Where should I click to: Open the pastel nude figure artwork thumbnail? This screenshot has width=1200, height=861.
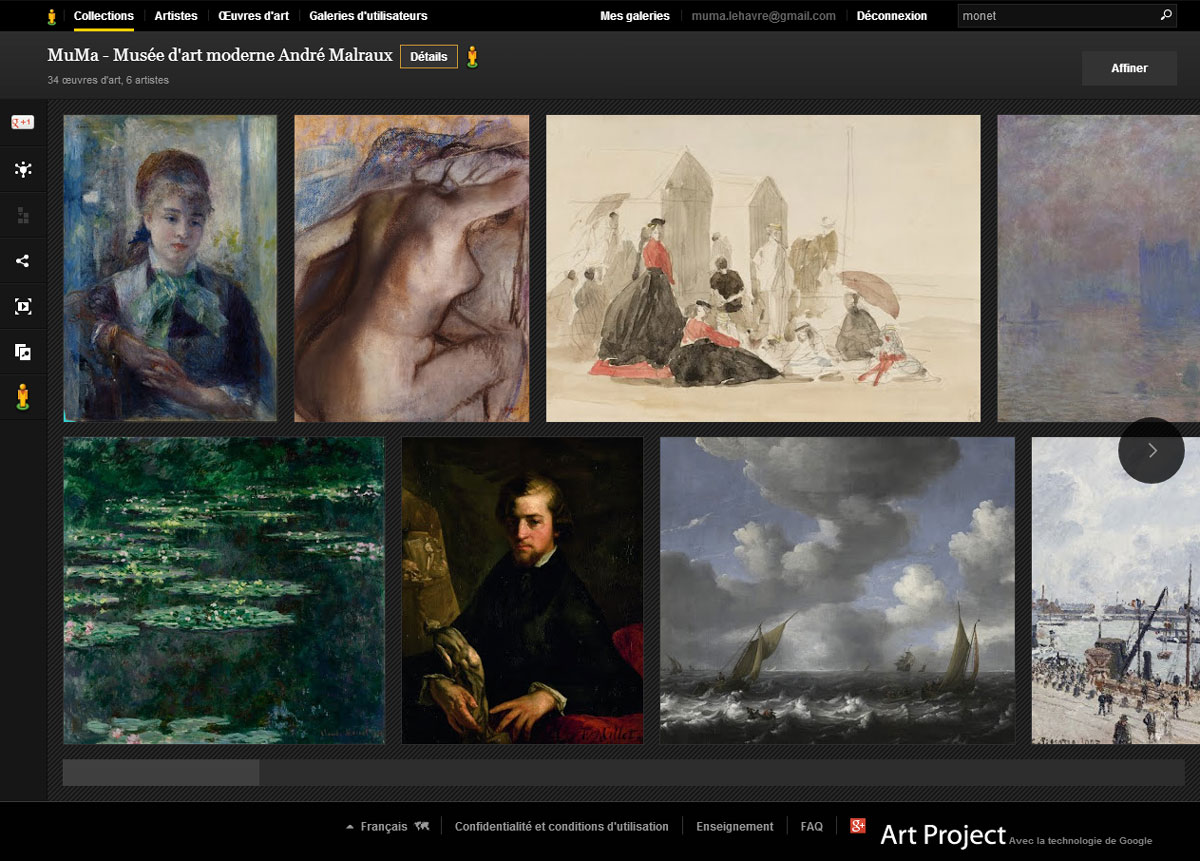point(412,268)
